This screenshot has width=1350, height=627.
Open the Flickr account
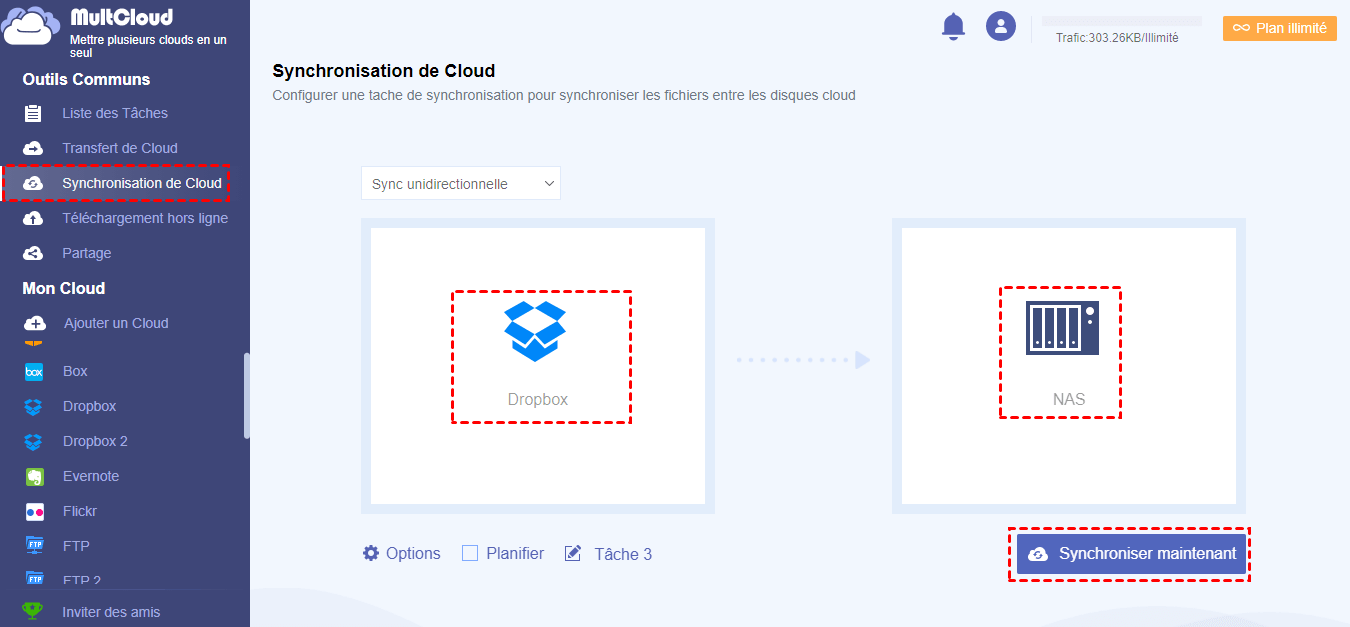click(x=80, y=511)
